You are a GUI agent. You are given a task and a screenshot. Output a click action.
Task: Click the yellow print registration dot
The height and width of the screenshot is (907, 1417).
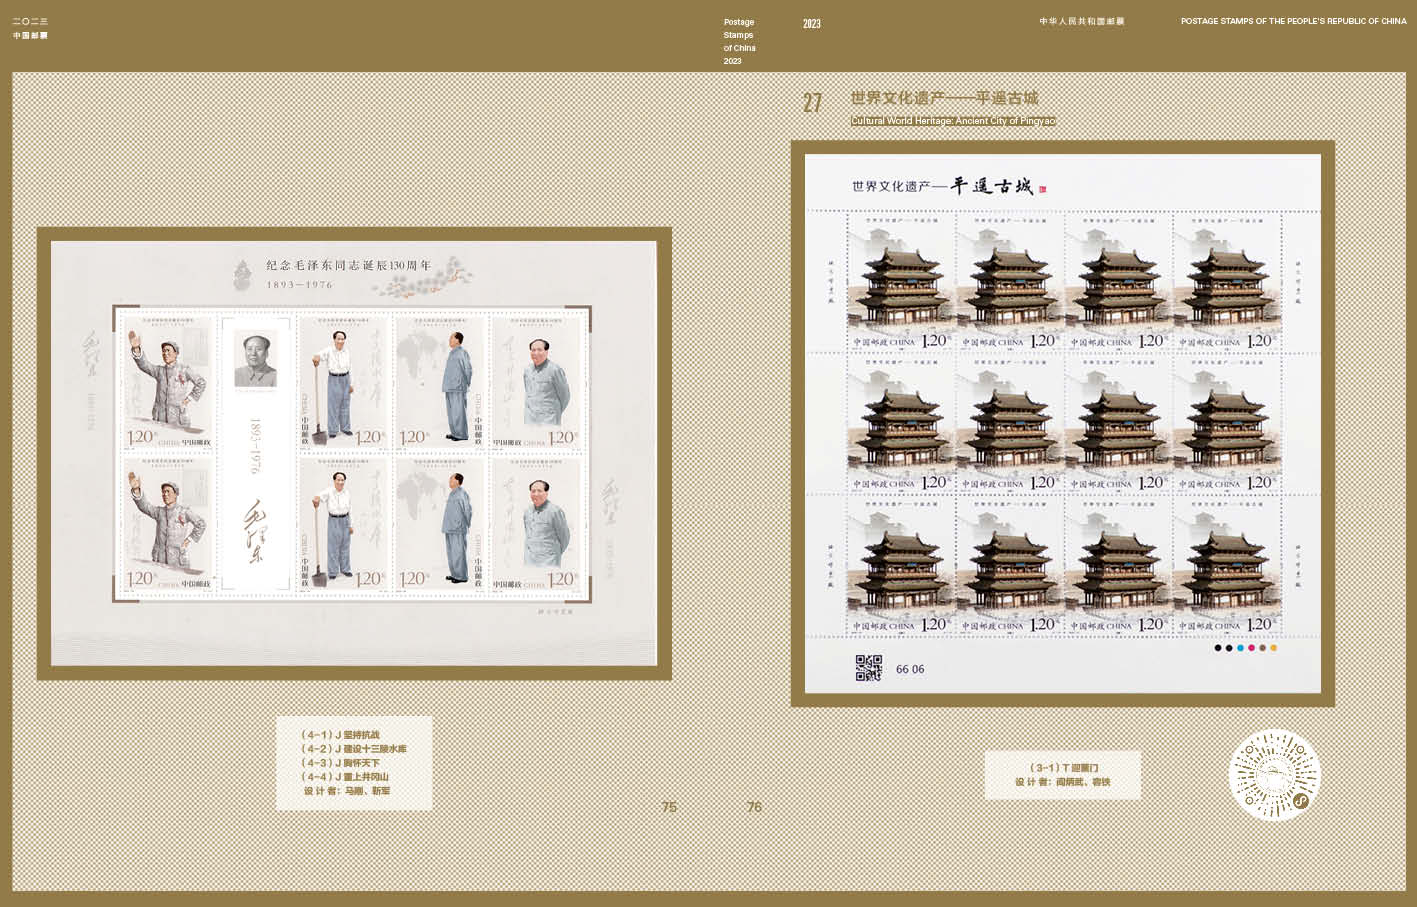pyautogui.click(x=1273, y=648)
